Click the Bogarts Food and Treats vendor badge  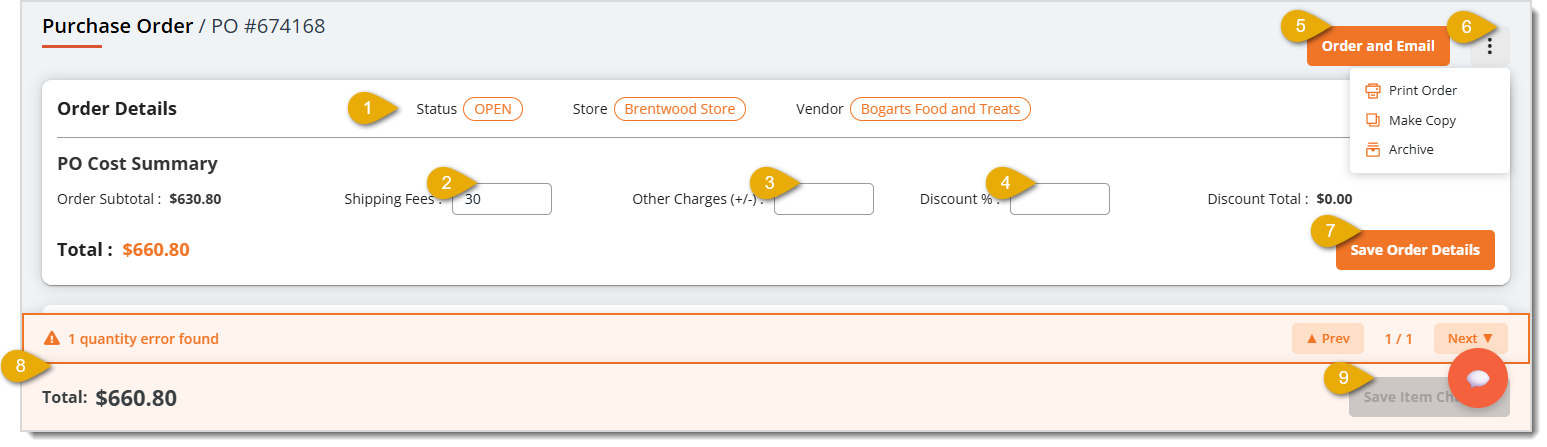(x=940, y=109)
